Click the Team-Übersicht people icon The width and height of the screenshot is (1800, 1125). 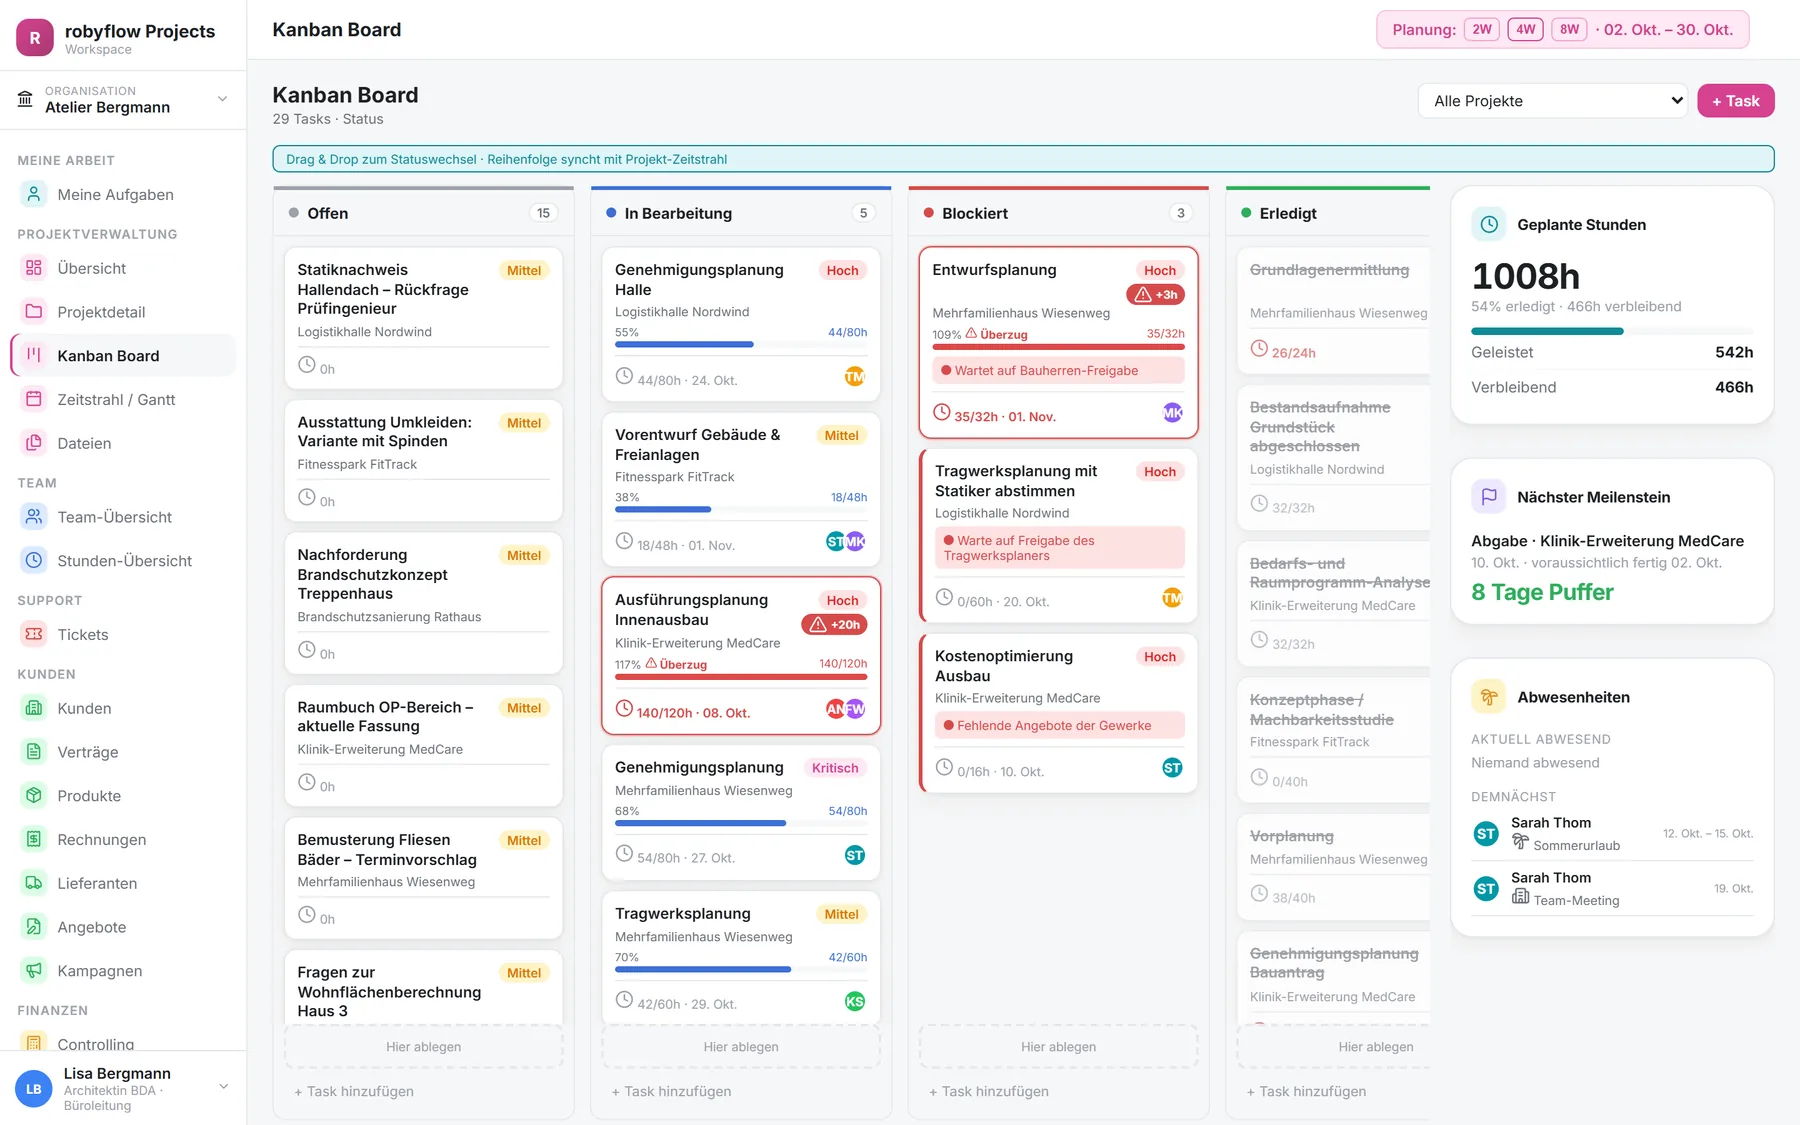[x=34, y=517]
